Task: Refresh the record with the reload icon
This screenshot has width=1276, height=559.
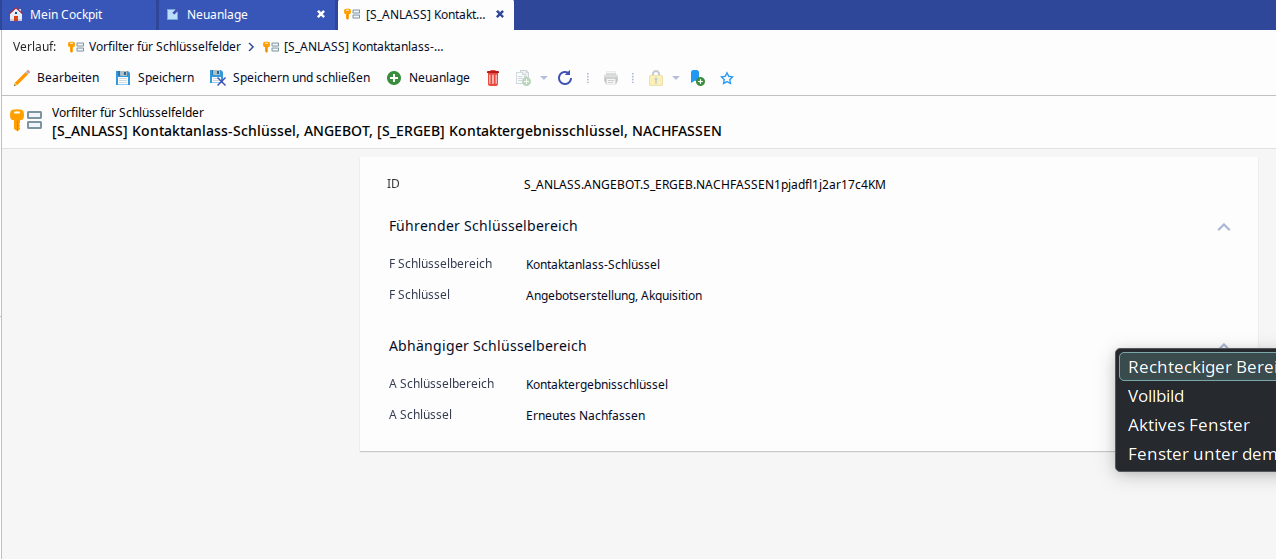Action: pyautogui.click(x=565, y=78)
